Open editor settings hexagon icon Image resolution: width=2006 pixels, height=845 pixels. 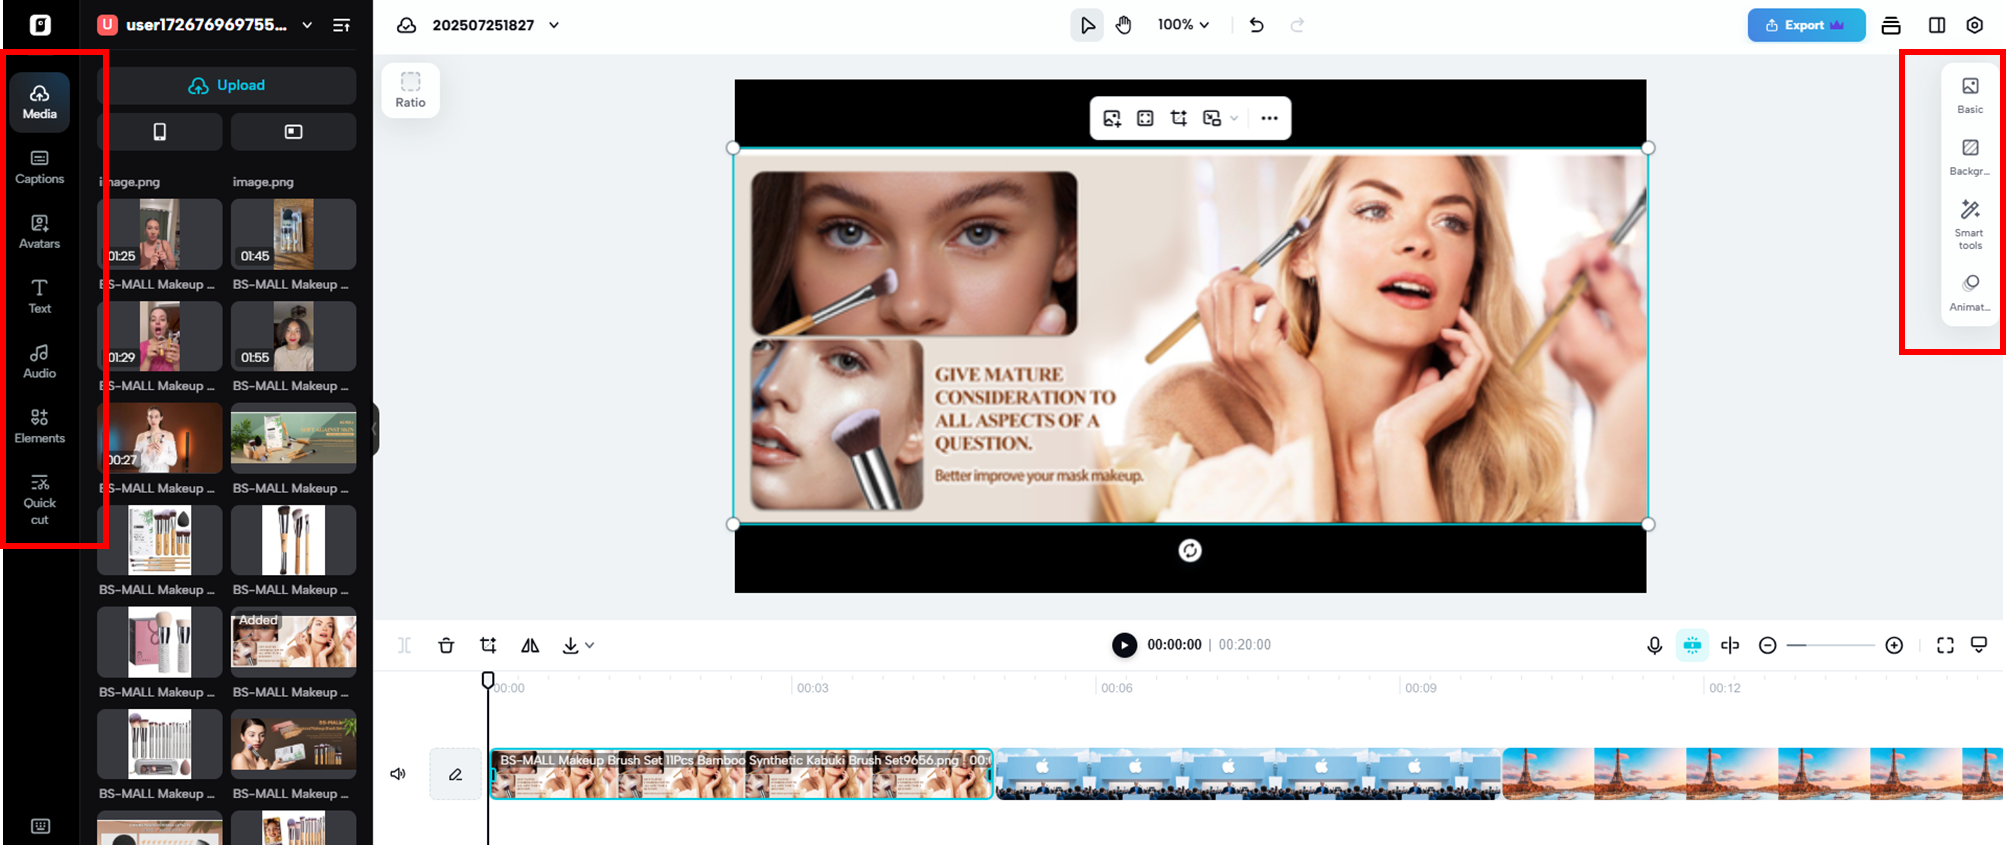tap(1974, 25)
